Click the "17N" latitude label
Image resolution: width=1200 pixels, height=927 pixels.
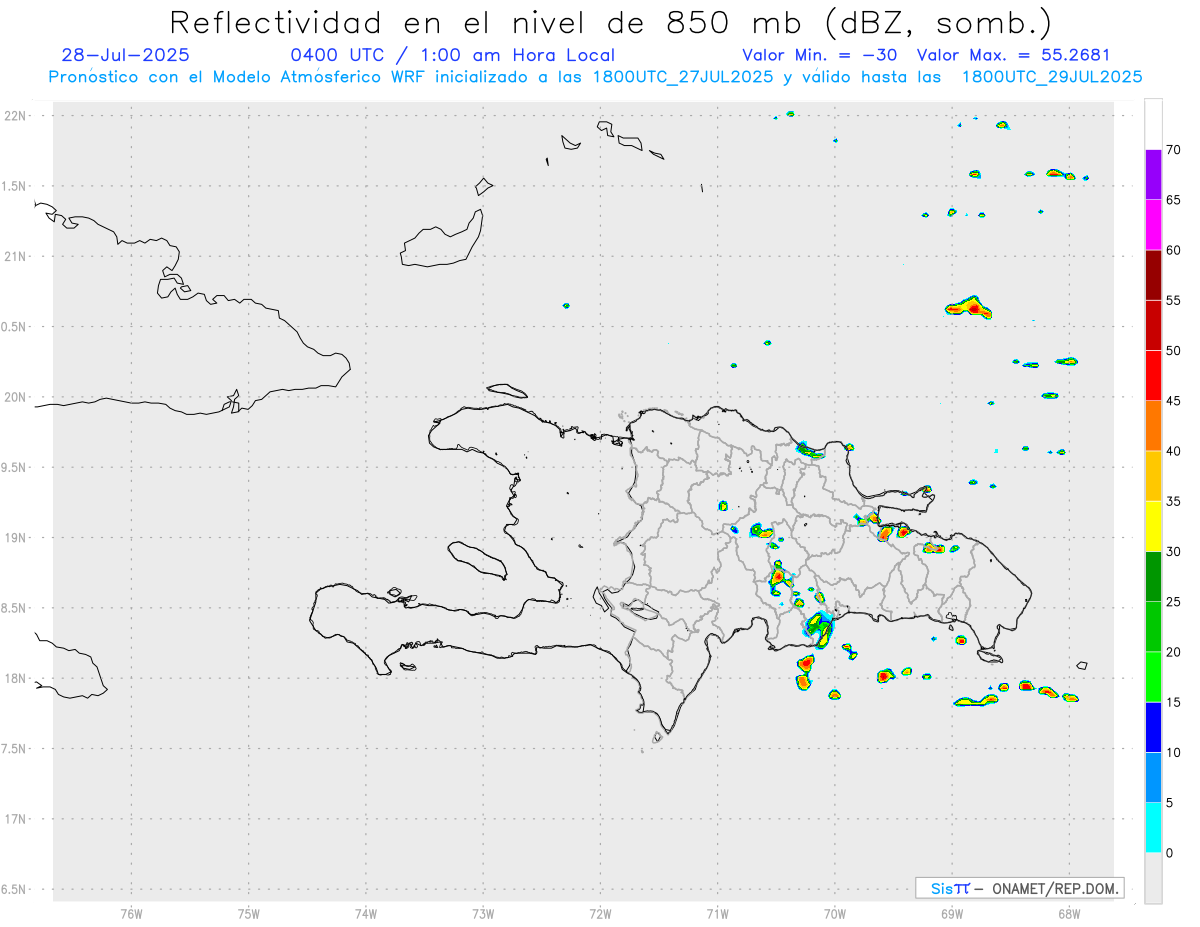pyautogui.click(x=15, y=819)
